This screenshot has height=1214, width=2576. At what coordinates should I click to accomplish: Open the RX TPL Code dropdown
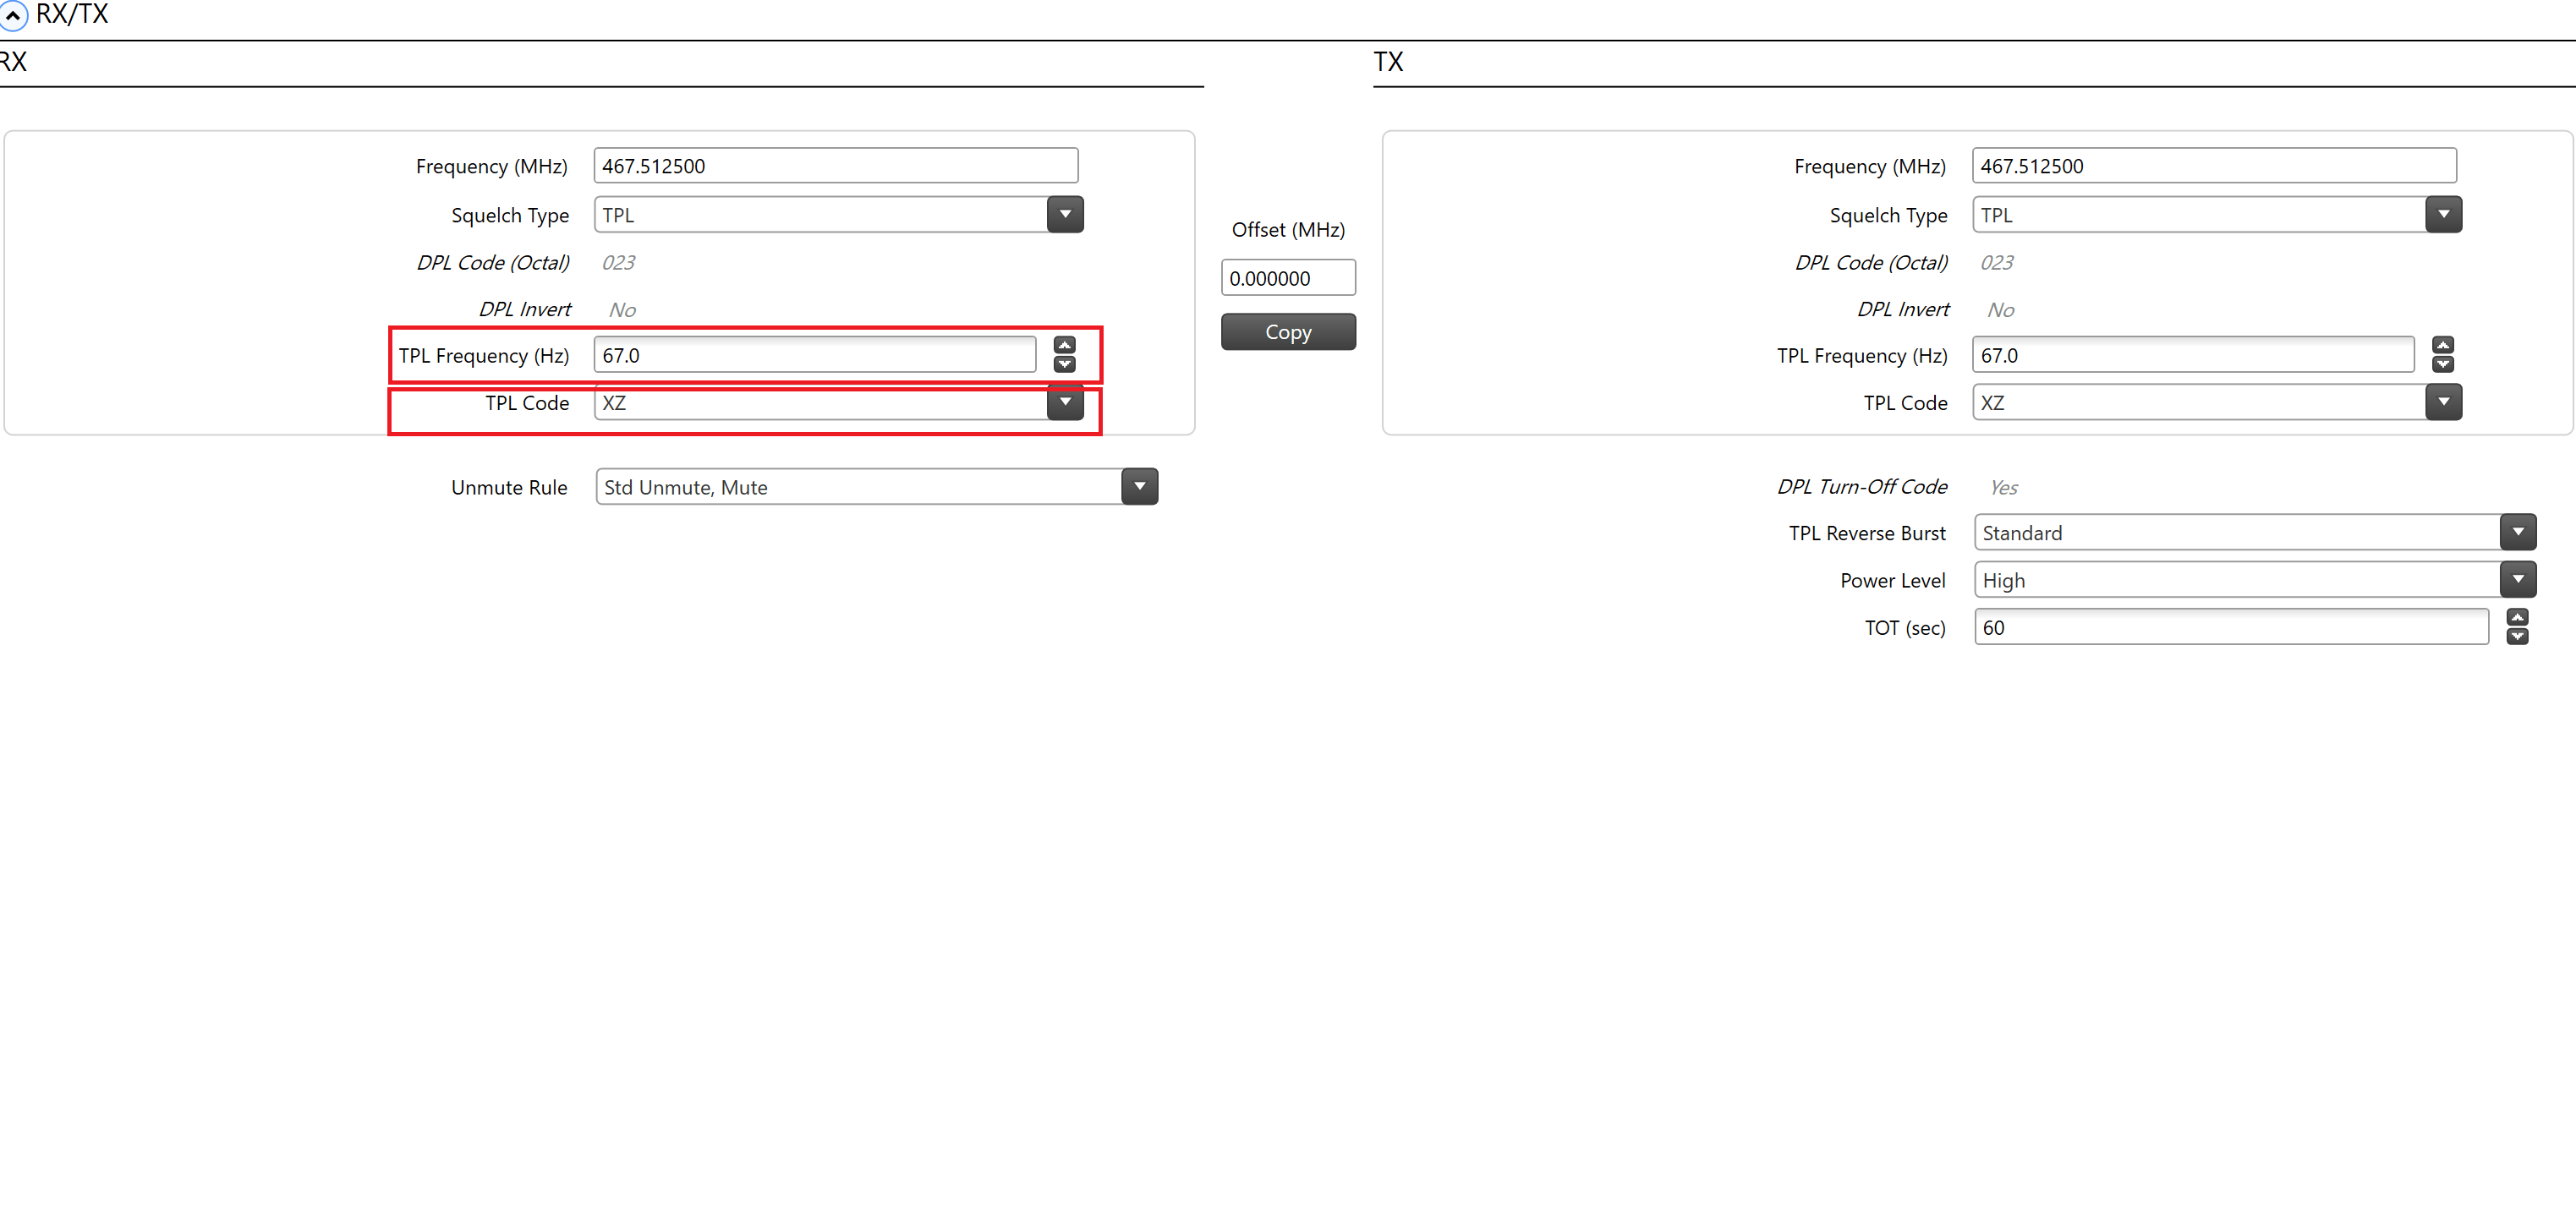tap(1064, 402)
